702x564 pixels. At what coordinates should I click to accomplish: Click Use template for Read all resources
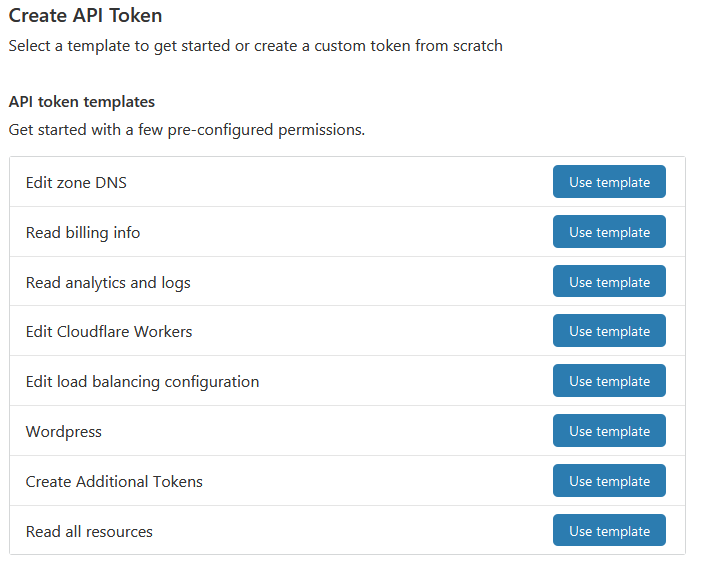[x=609, y=531]
